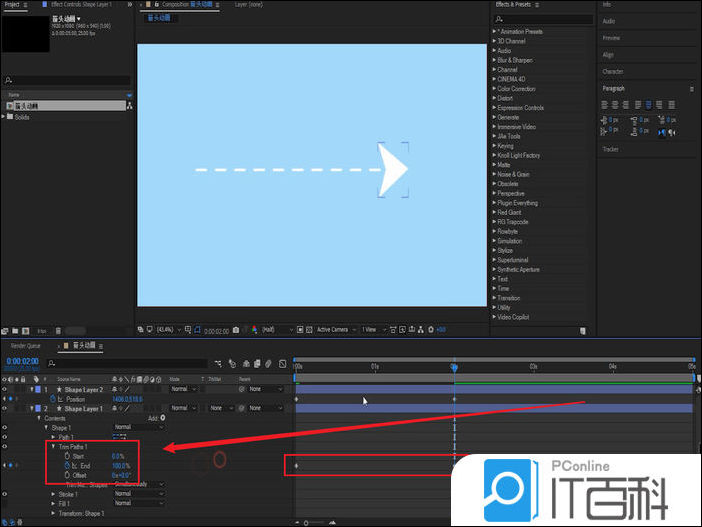The image size is (702, 527).
Task: Click the End keyframe at timeline start
Action: [x=296, y=465]
